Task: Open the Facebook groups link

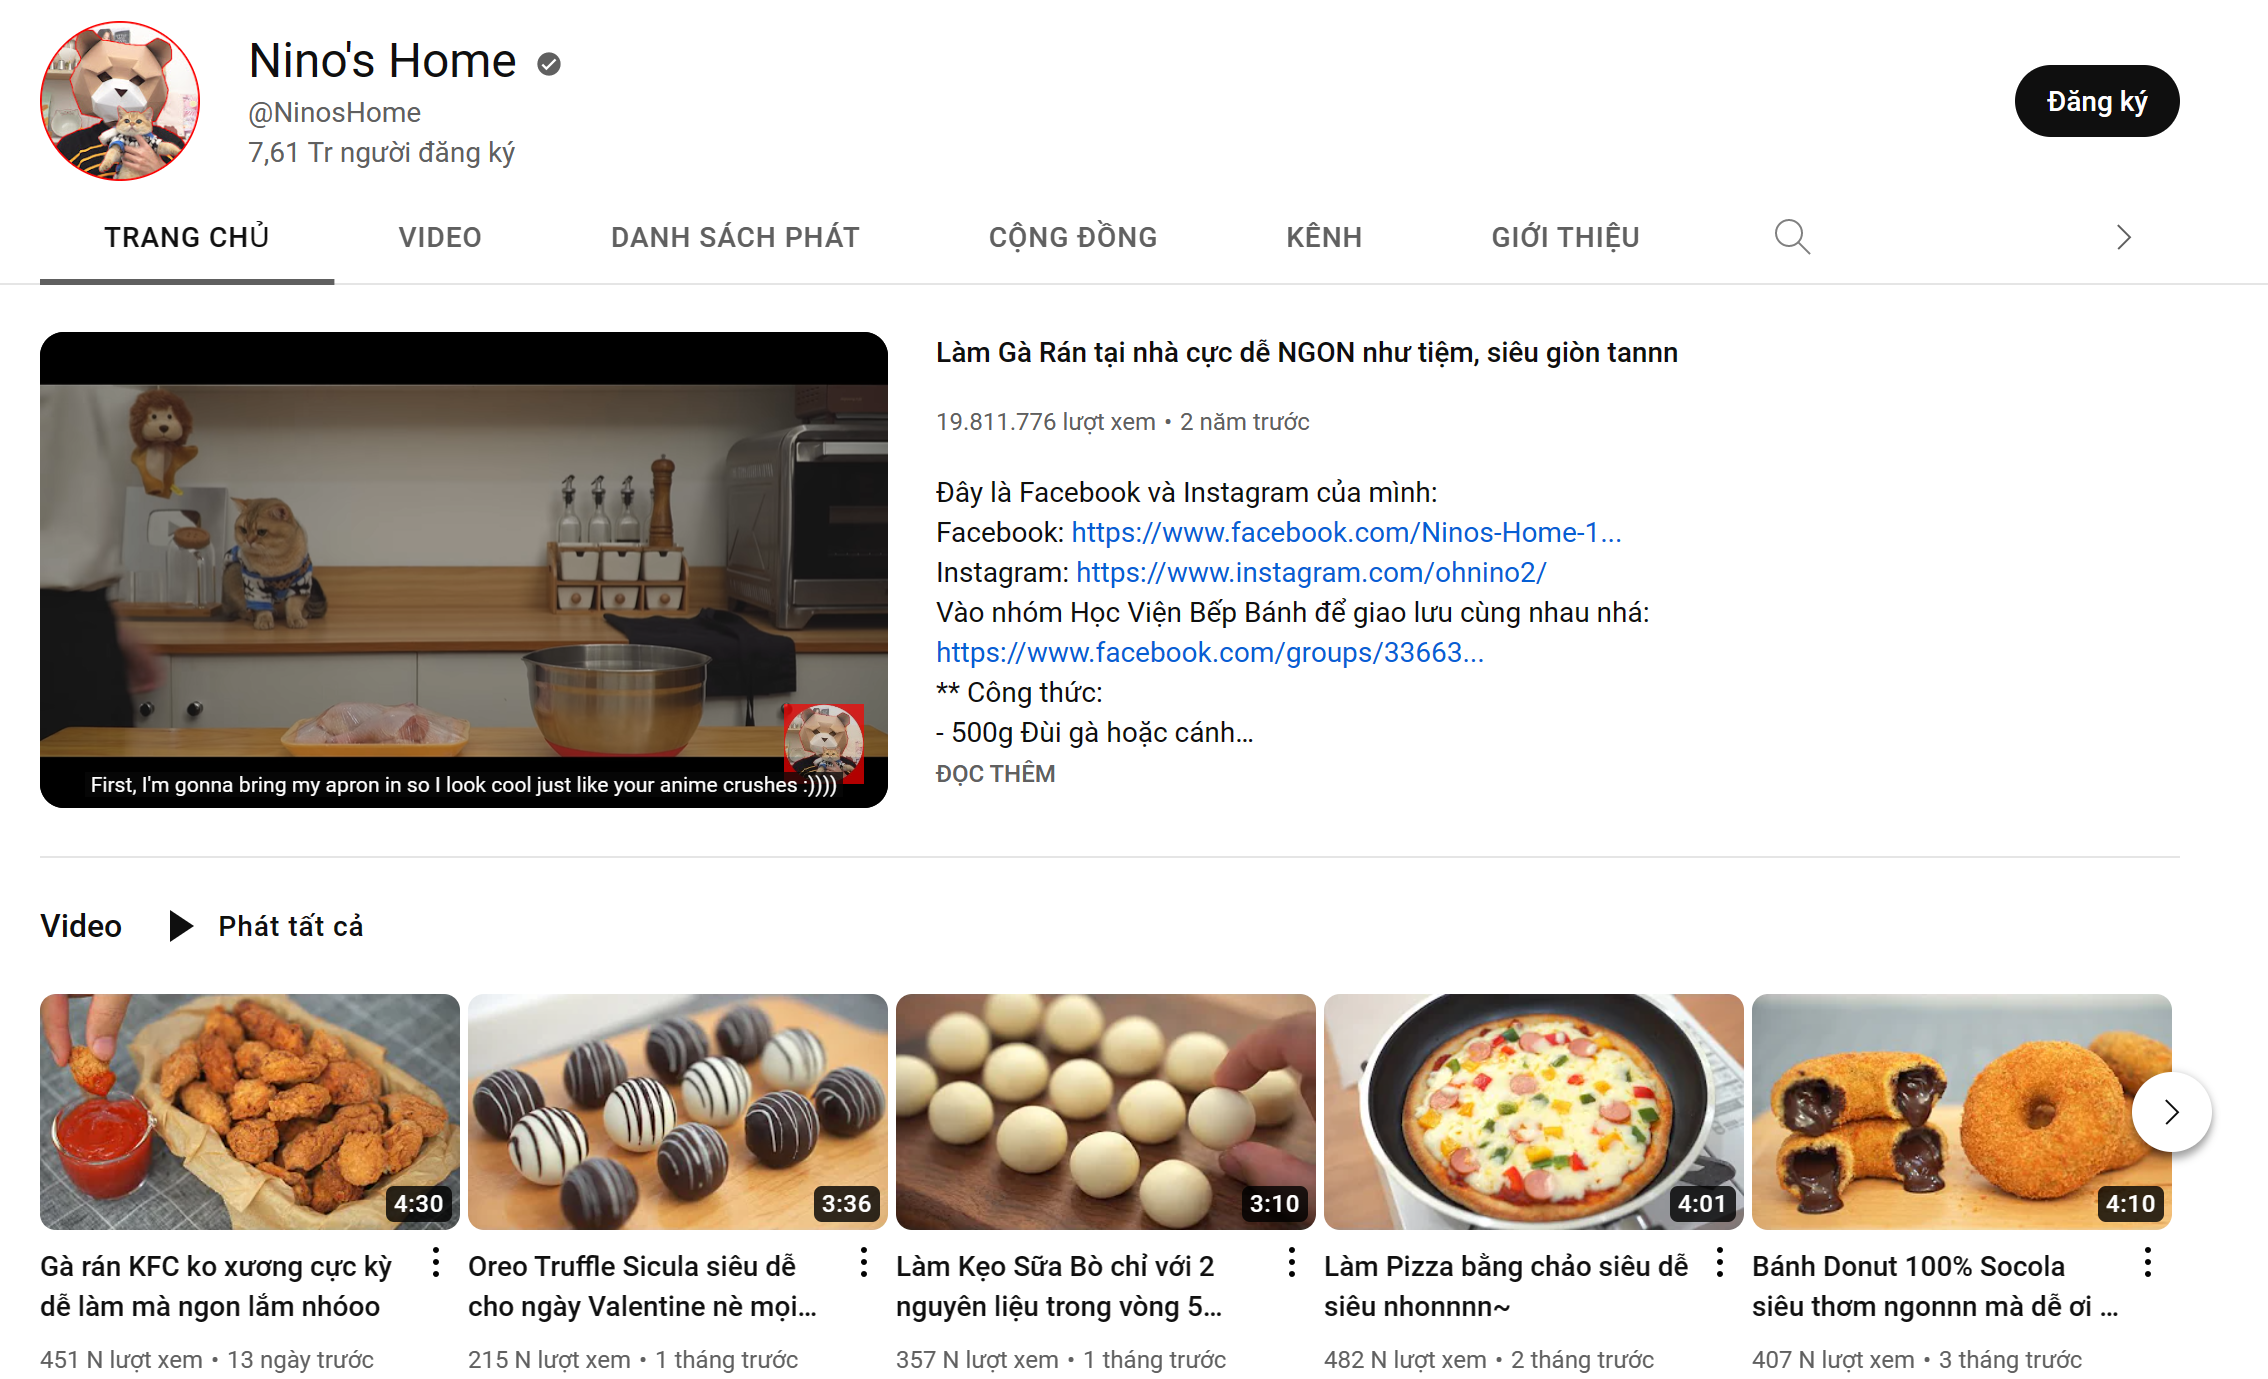Action: [x=1210, y=652]
